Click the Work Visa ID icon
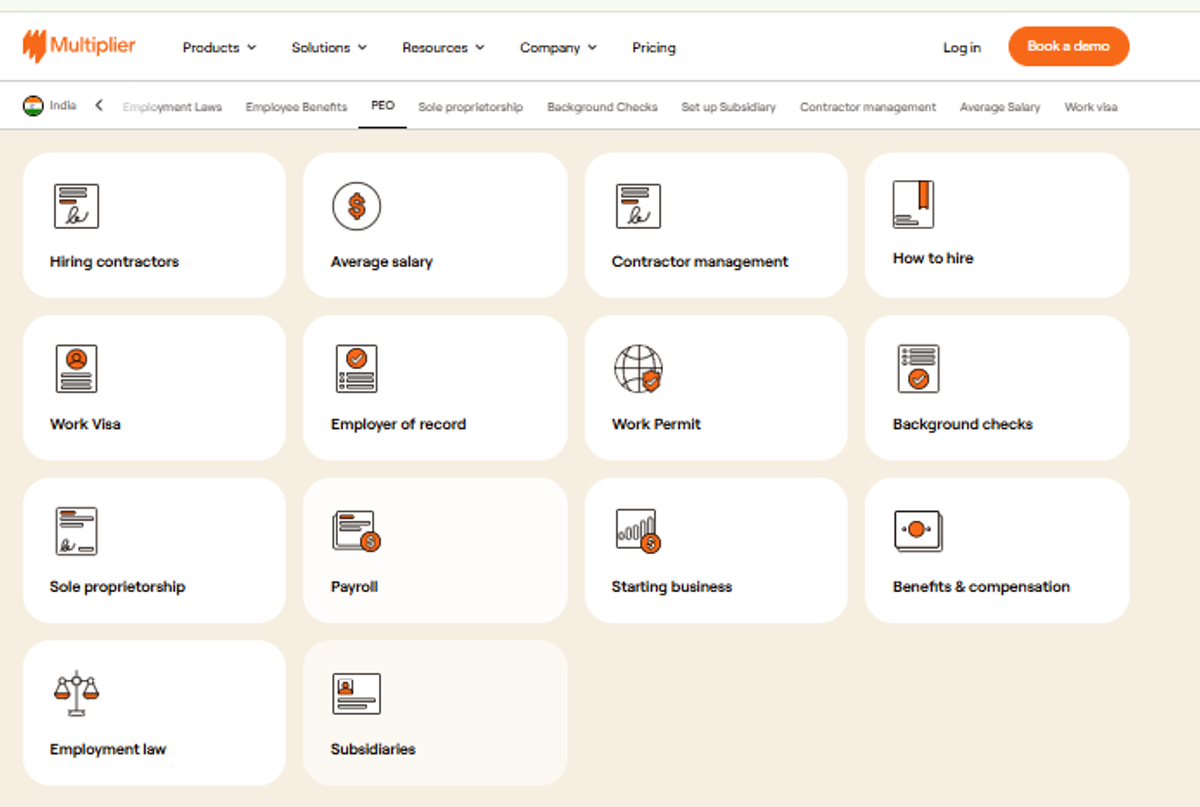Image resolution: width=1200 pixels, height=807 pixels. click(76, 369)
